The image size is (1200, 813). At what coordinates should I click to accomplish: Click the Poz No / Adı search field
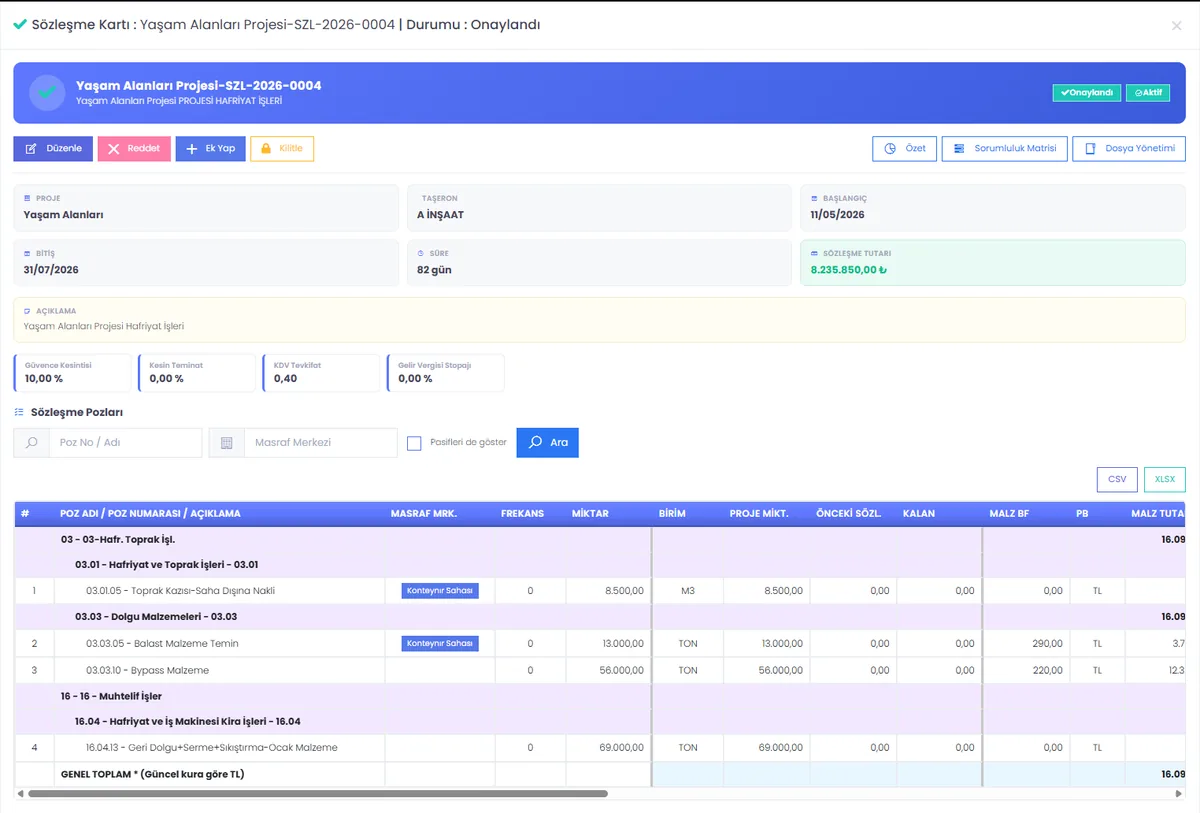125,443
